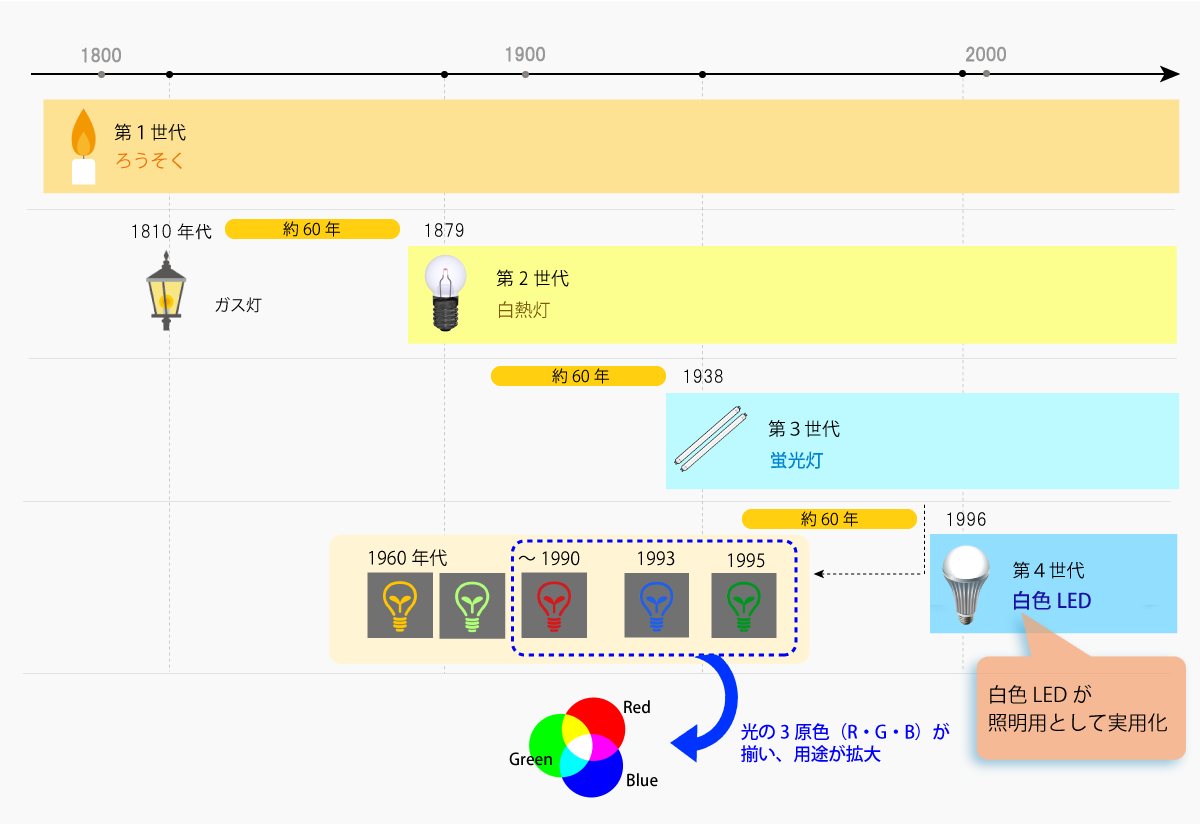Click the 1810 年代 label
1200x824 pixels.
(171, 231)
